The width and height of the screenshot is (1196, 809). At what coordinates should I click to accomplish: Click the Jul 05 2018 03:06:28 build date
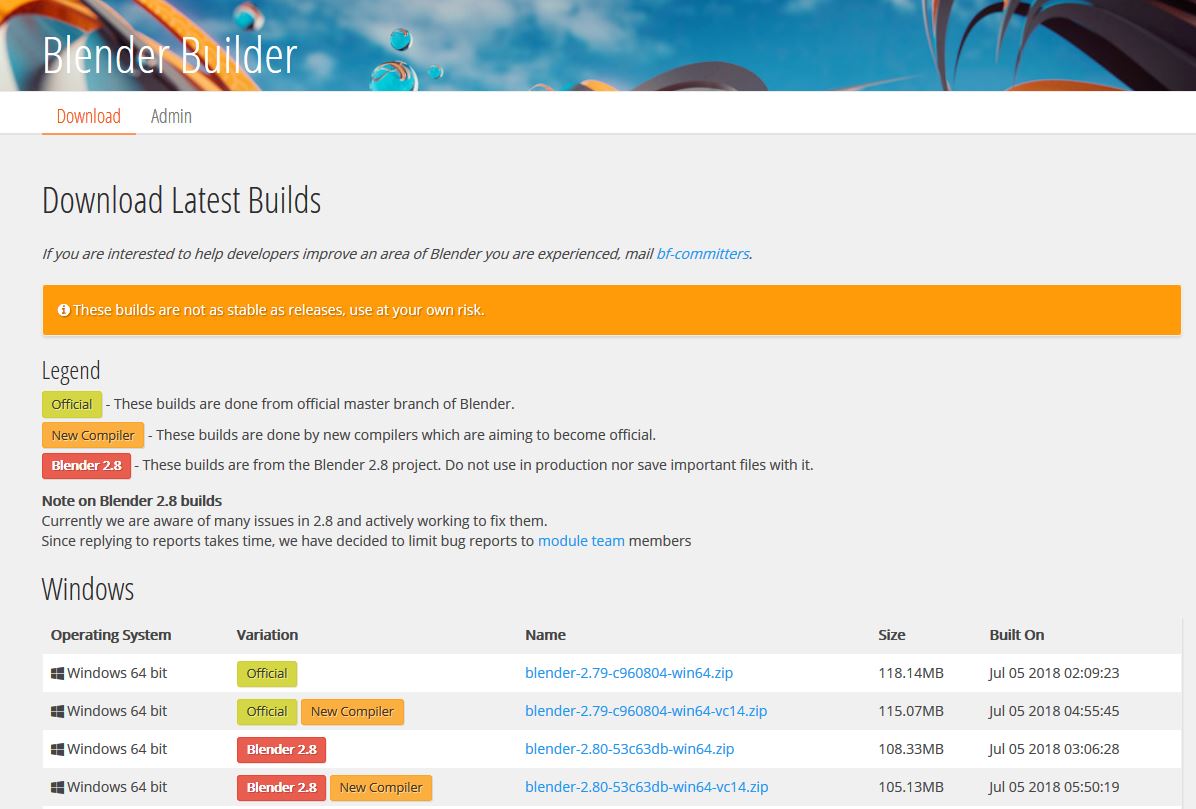click(x=1054, y=749)
